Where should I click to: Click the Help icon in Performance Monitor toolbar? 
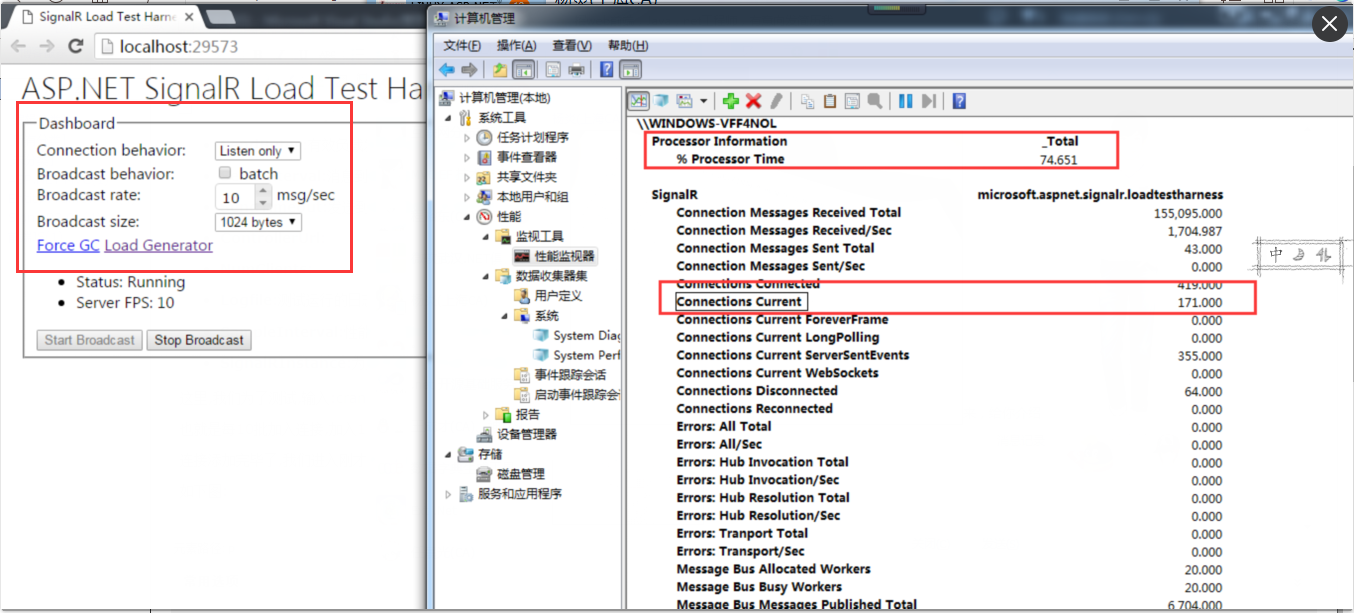pyautogui.click(x=959, y=101)
